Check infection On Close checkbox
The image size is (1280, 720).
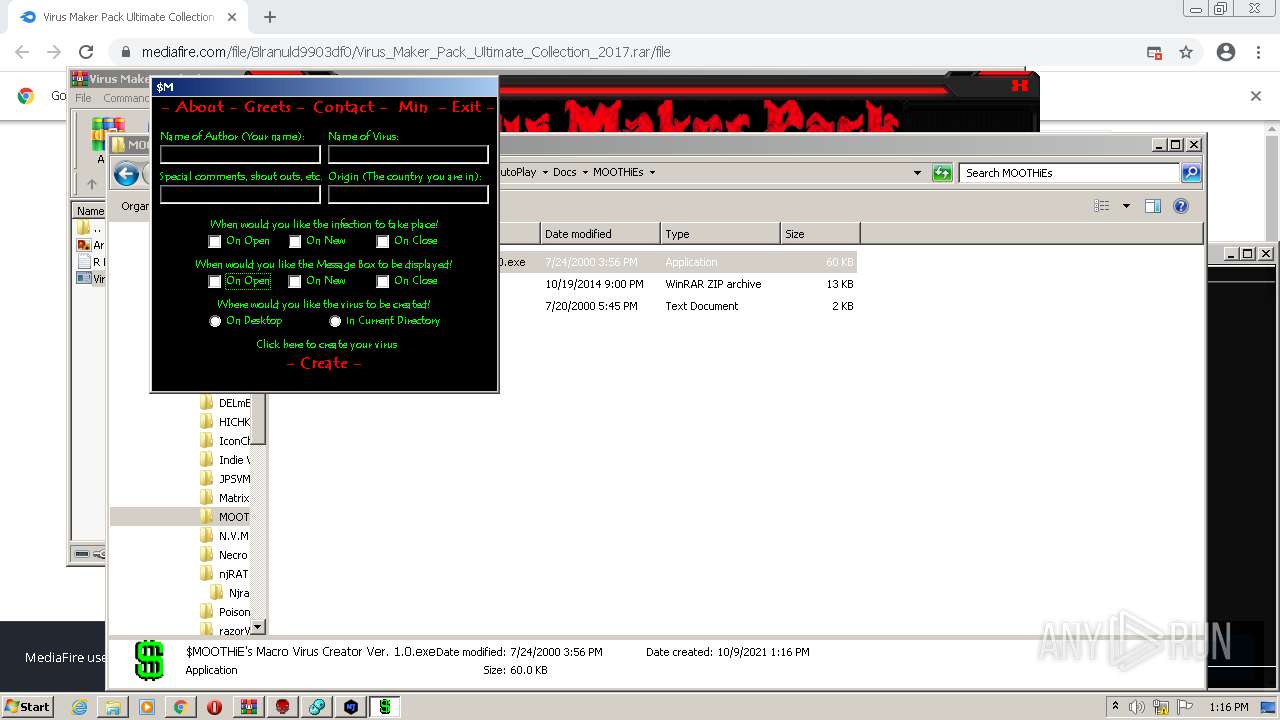[x=383, y=241]
